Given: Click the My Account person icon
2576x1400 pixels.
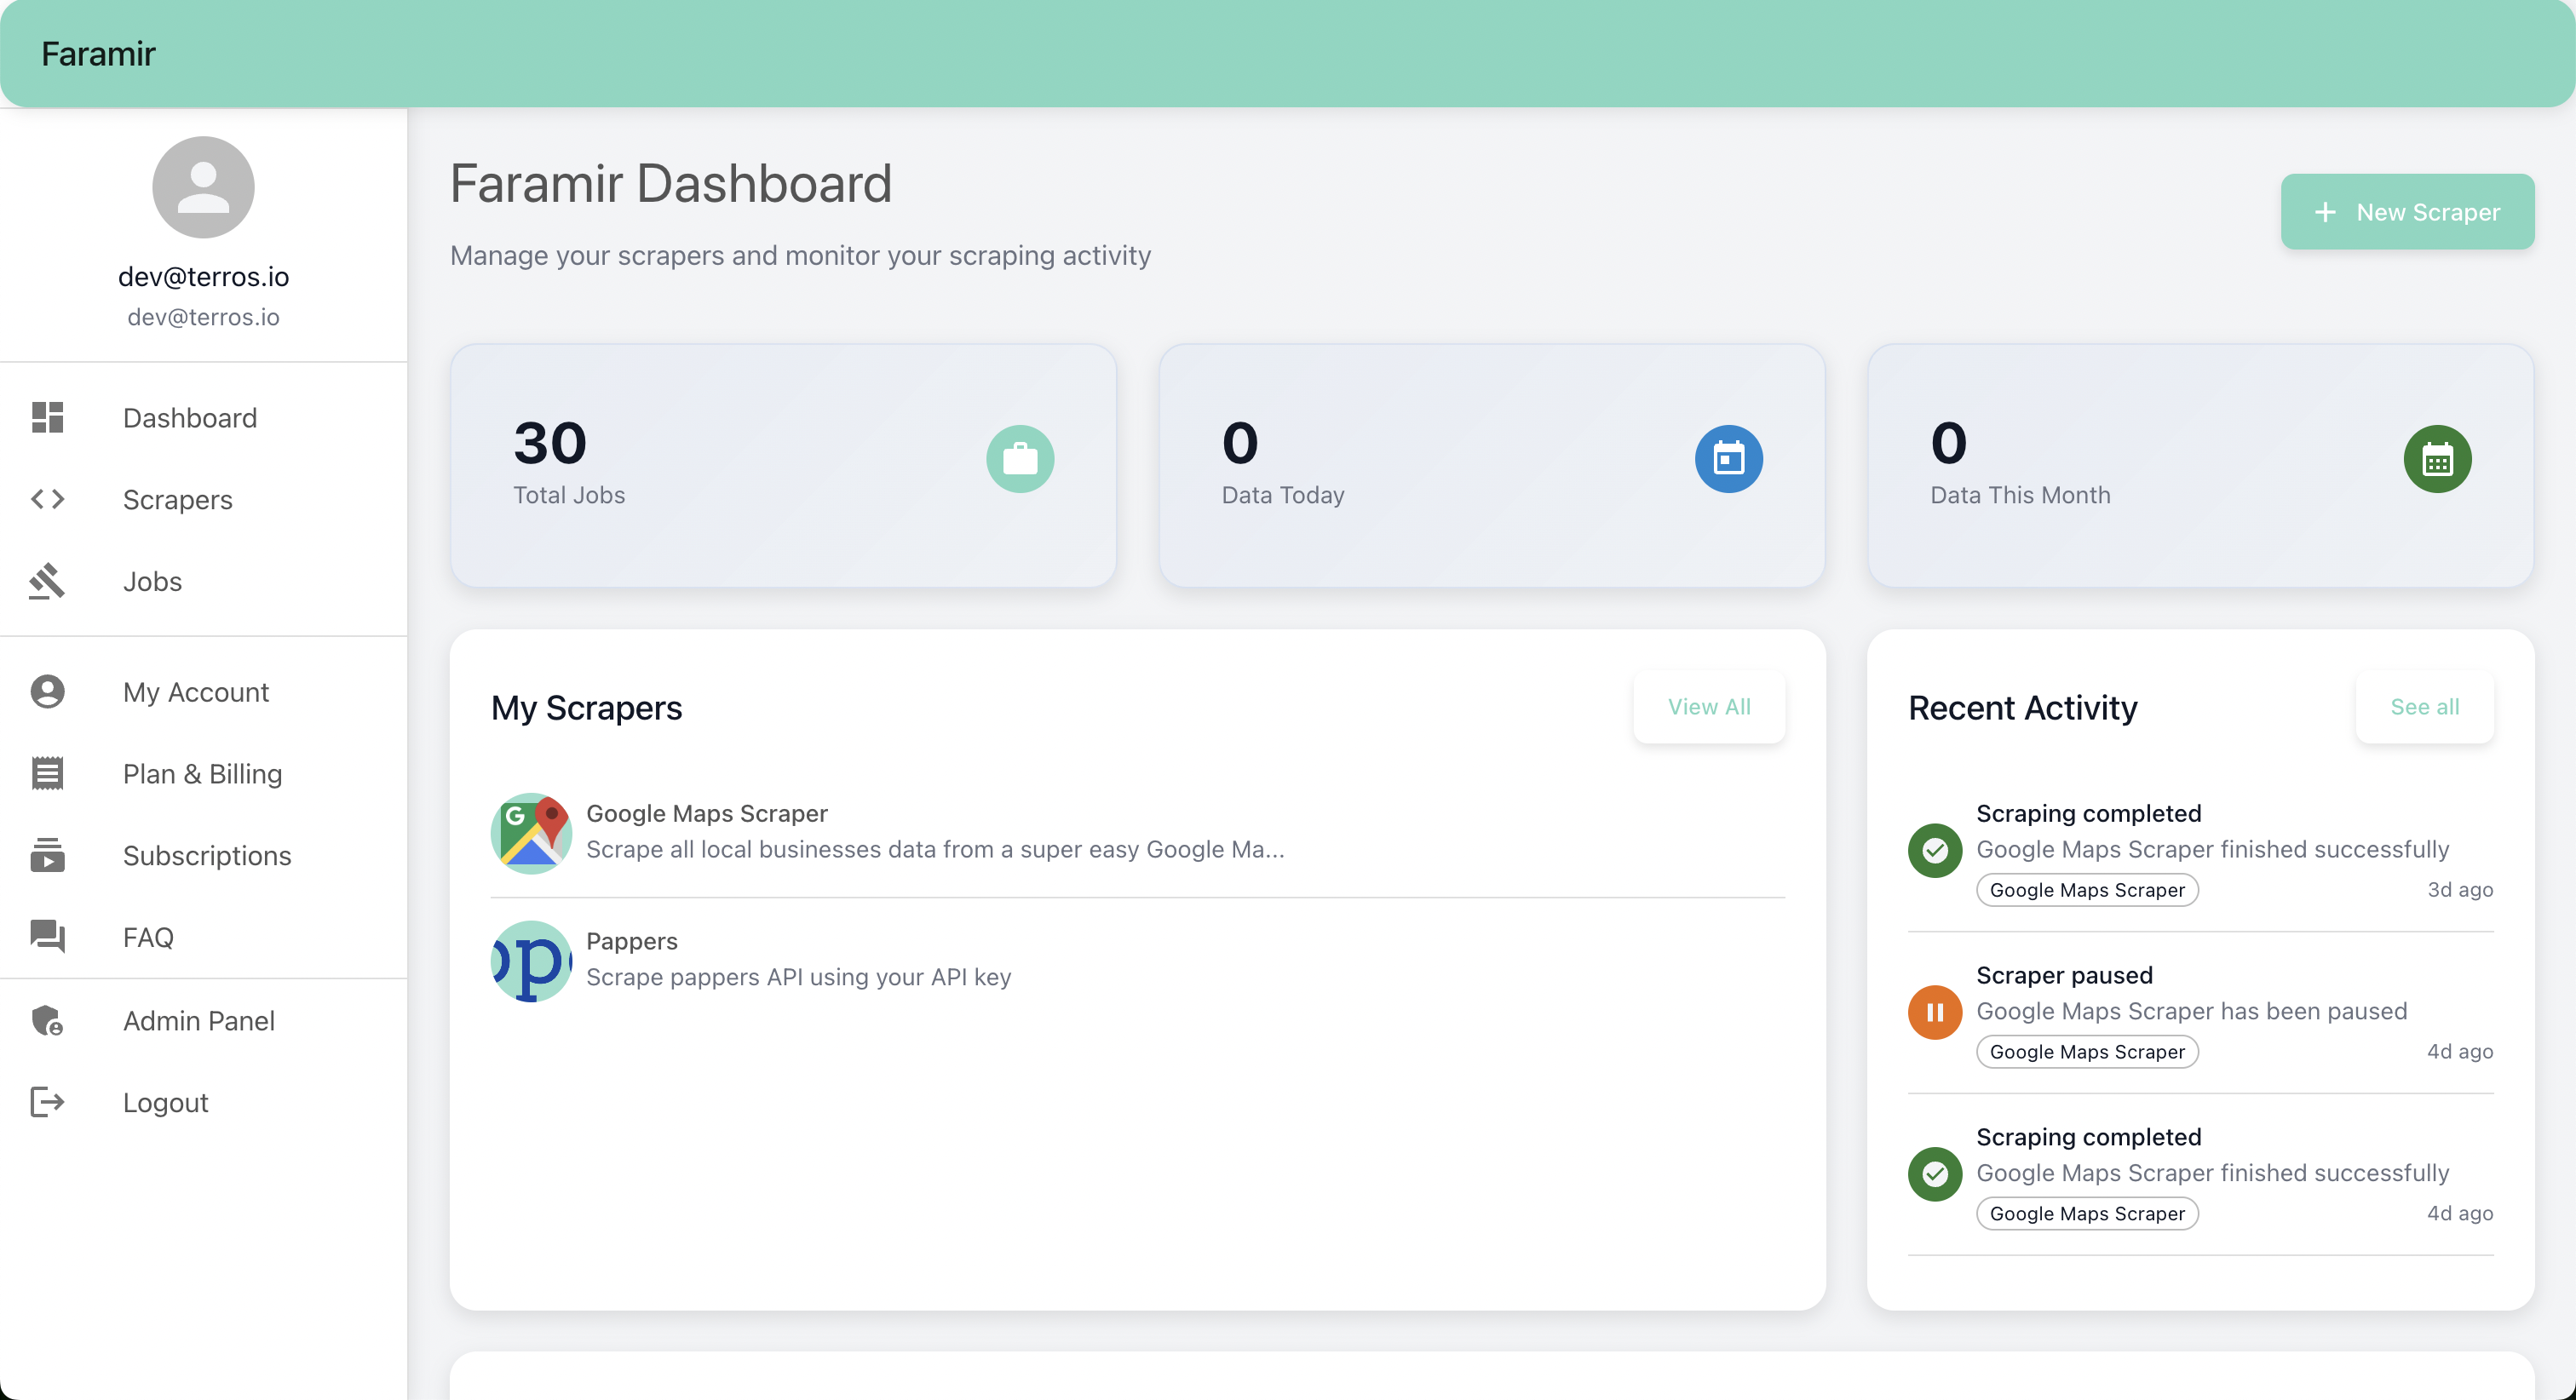Looking at the screenshot, I should (x=46, y=691).
